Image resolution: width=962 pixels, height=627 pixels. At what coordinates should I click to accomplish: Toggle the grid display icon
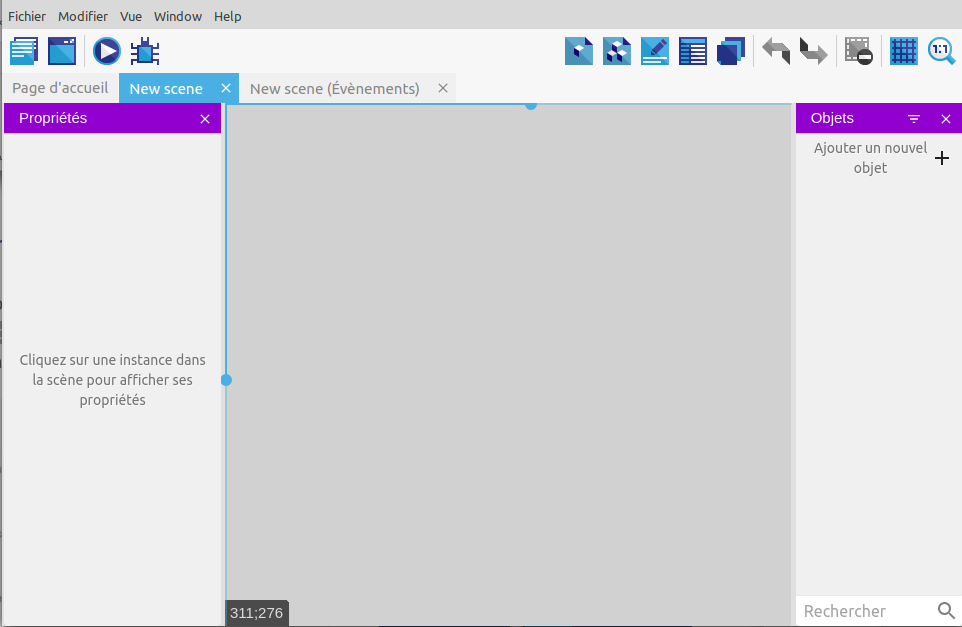tap(904, 51)
